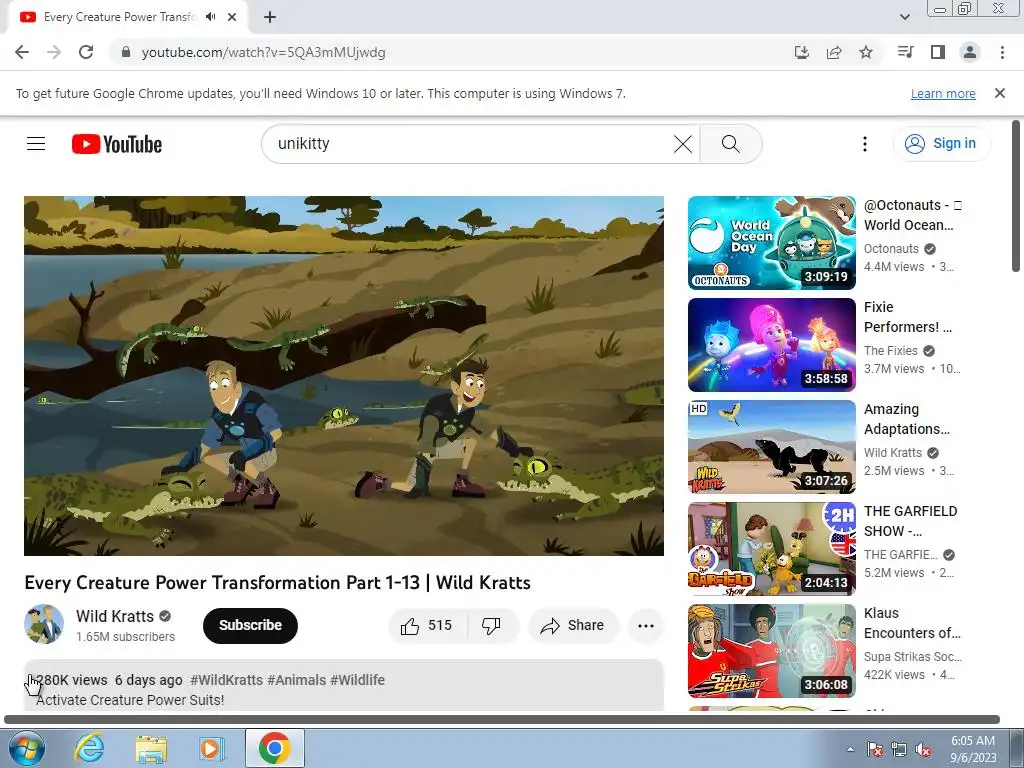Expand the tab search chevron
1024x768 pixels.
click(904, 17)
